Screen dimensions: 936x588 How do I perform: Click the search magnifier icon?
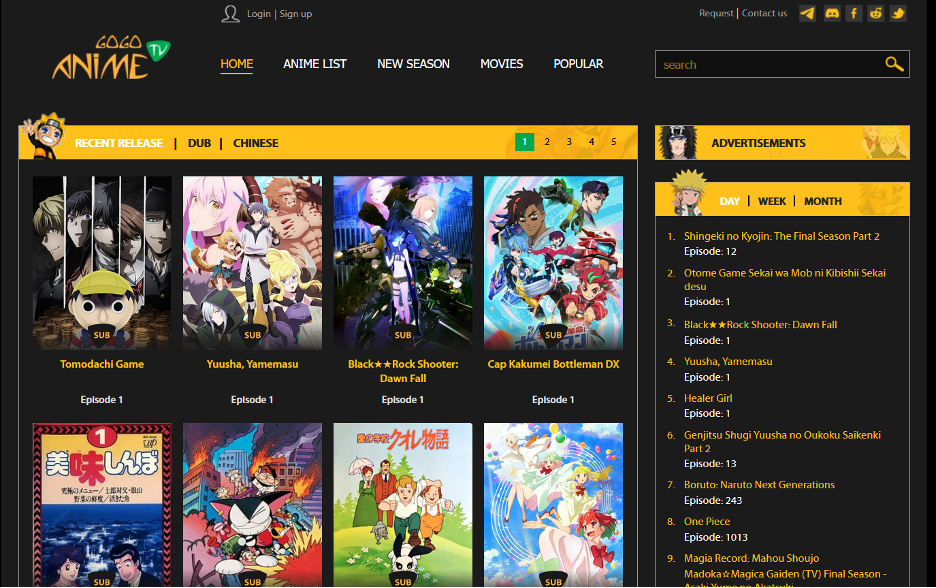click(894, 64)
